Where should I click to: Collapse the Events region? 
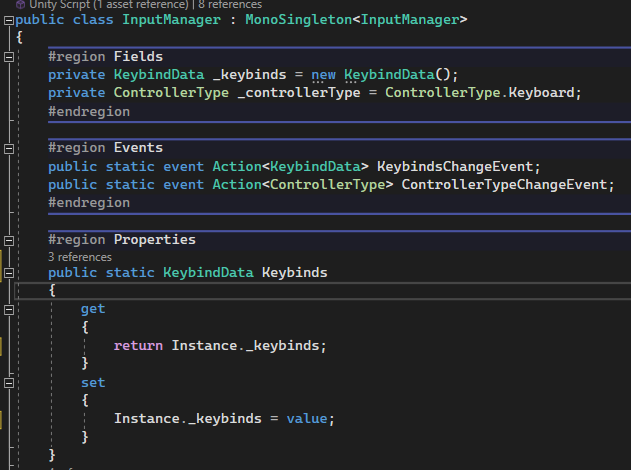coord(9,148)
